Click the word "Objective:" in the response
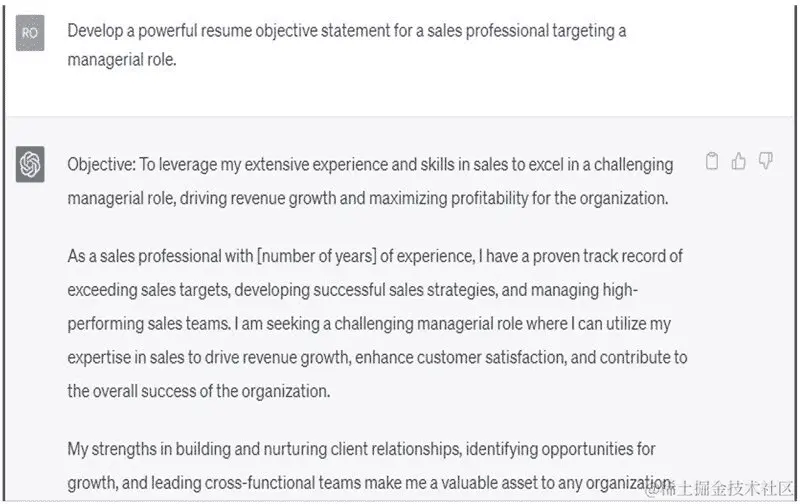This screenshot has height=504, width=800. tap(102, 165)
